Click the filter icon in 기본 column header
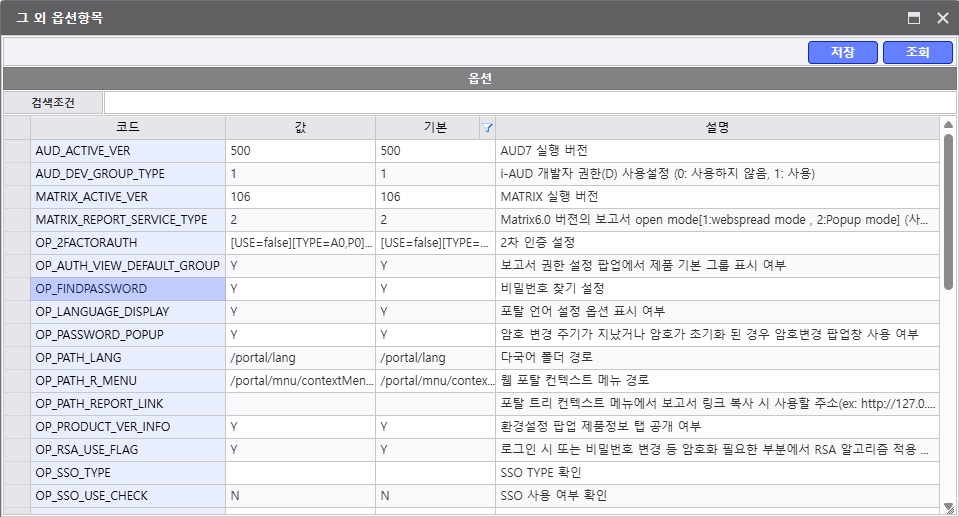 (487, 128)
